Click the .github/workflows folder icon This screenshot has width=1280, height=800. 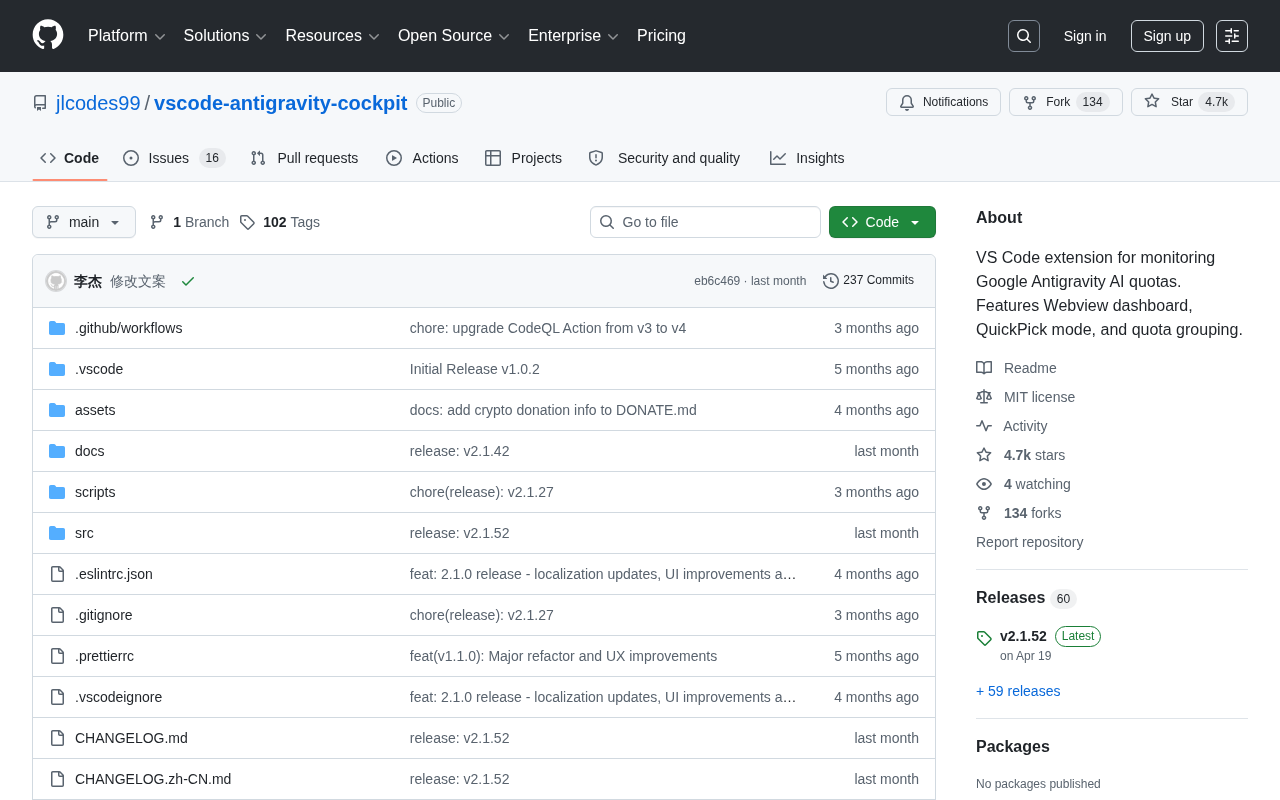tap(57, 328)
